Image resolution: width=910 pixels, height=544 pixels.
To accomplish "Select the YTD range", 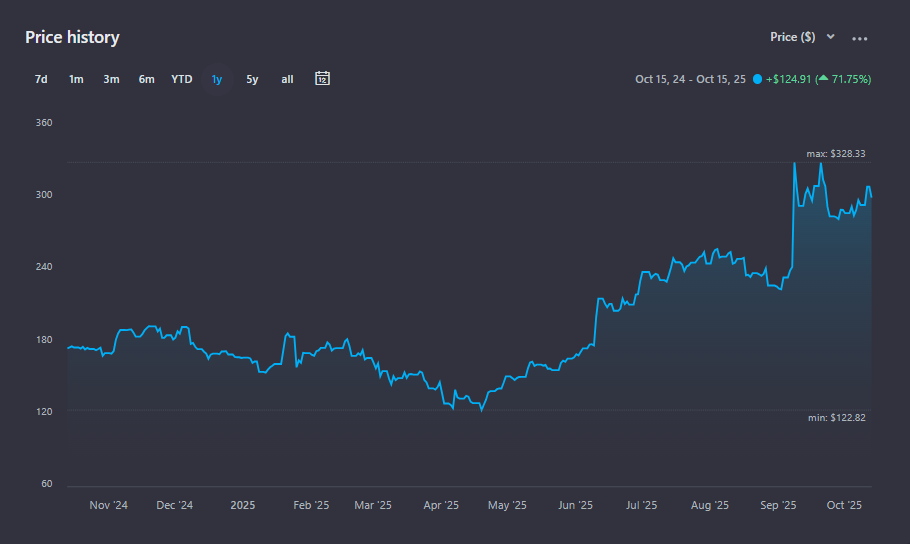I will (181, 79).
